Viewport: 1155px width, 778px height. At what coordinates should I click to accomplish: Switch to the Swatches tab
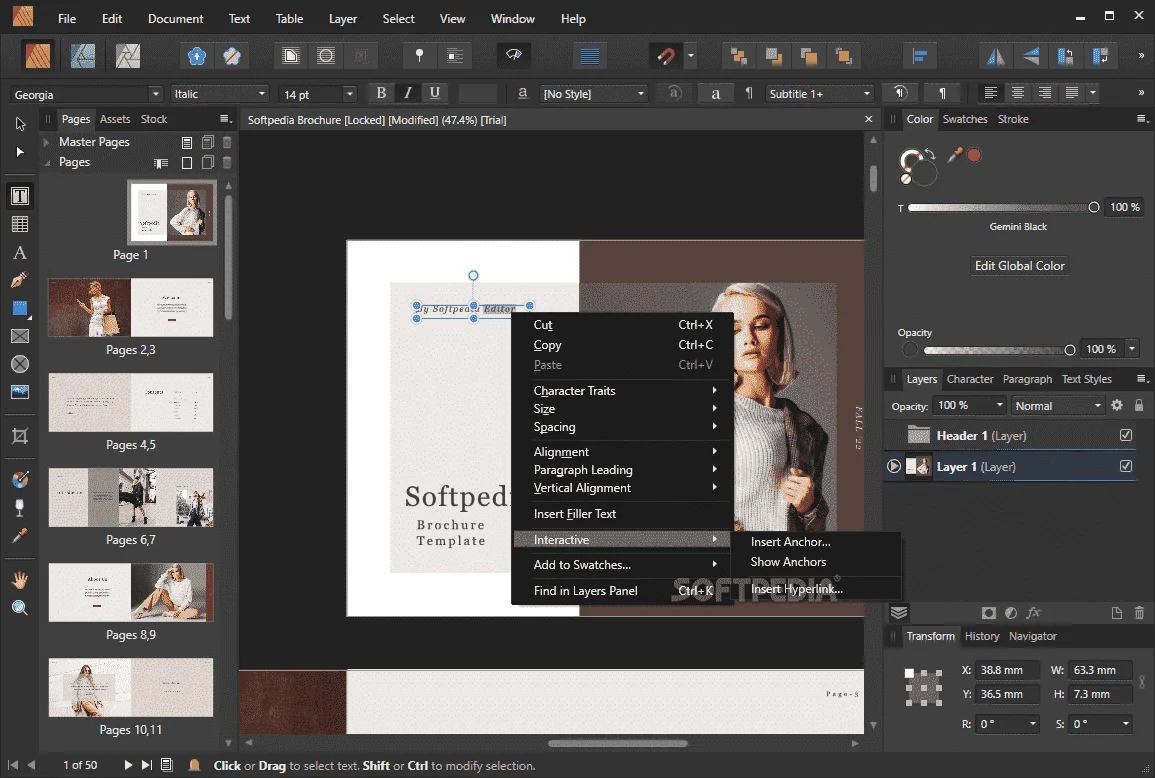(964, 119)
